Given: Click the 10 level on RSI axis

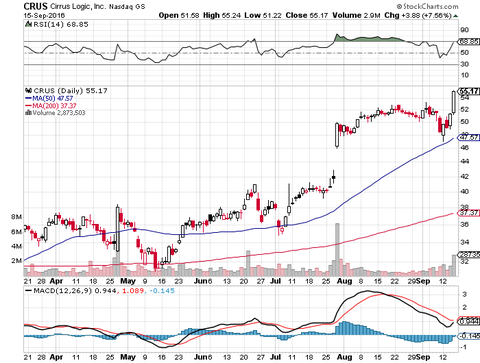Looking at the screenshot, I should pos(465,75).
